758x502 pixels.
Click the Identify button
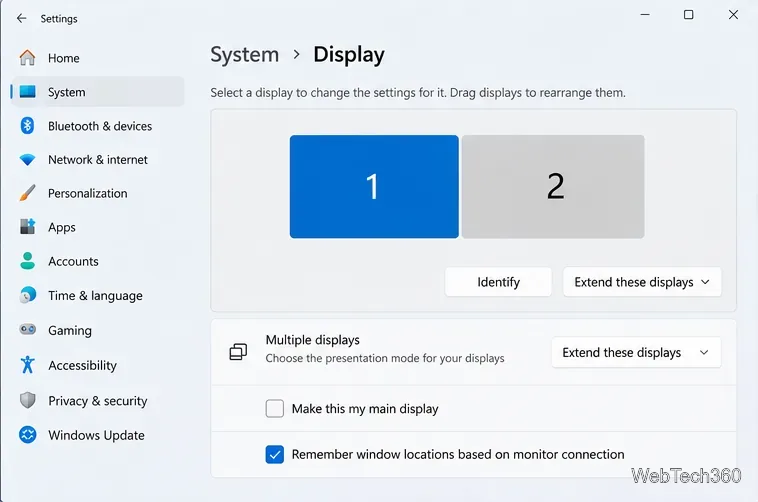click(x=498, y=282)
